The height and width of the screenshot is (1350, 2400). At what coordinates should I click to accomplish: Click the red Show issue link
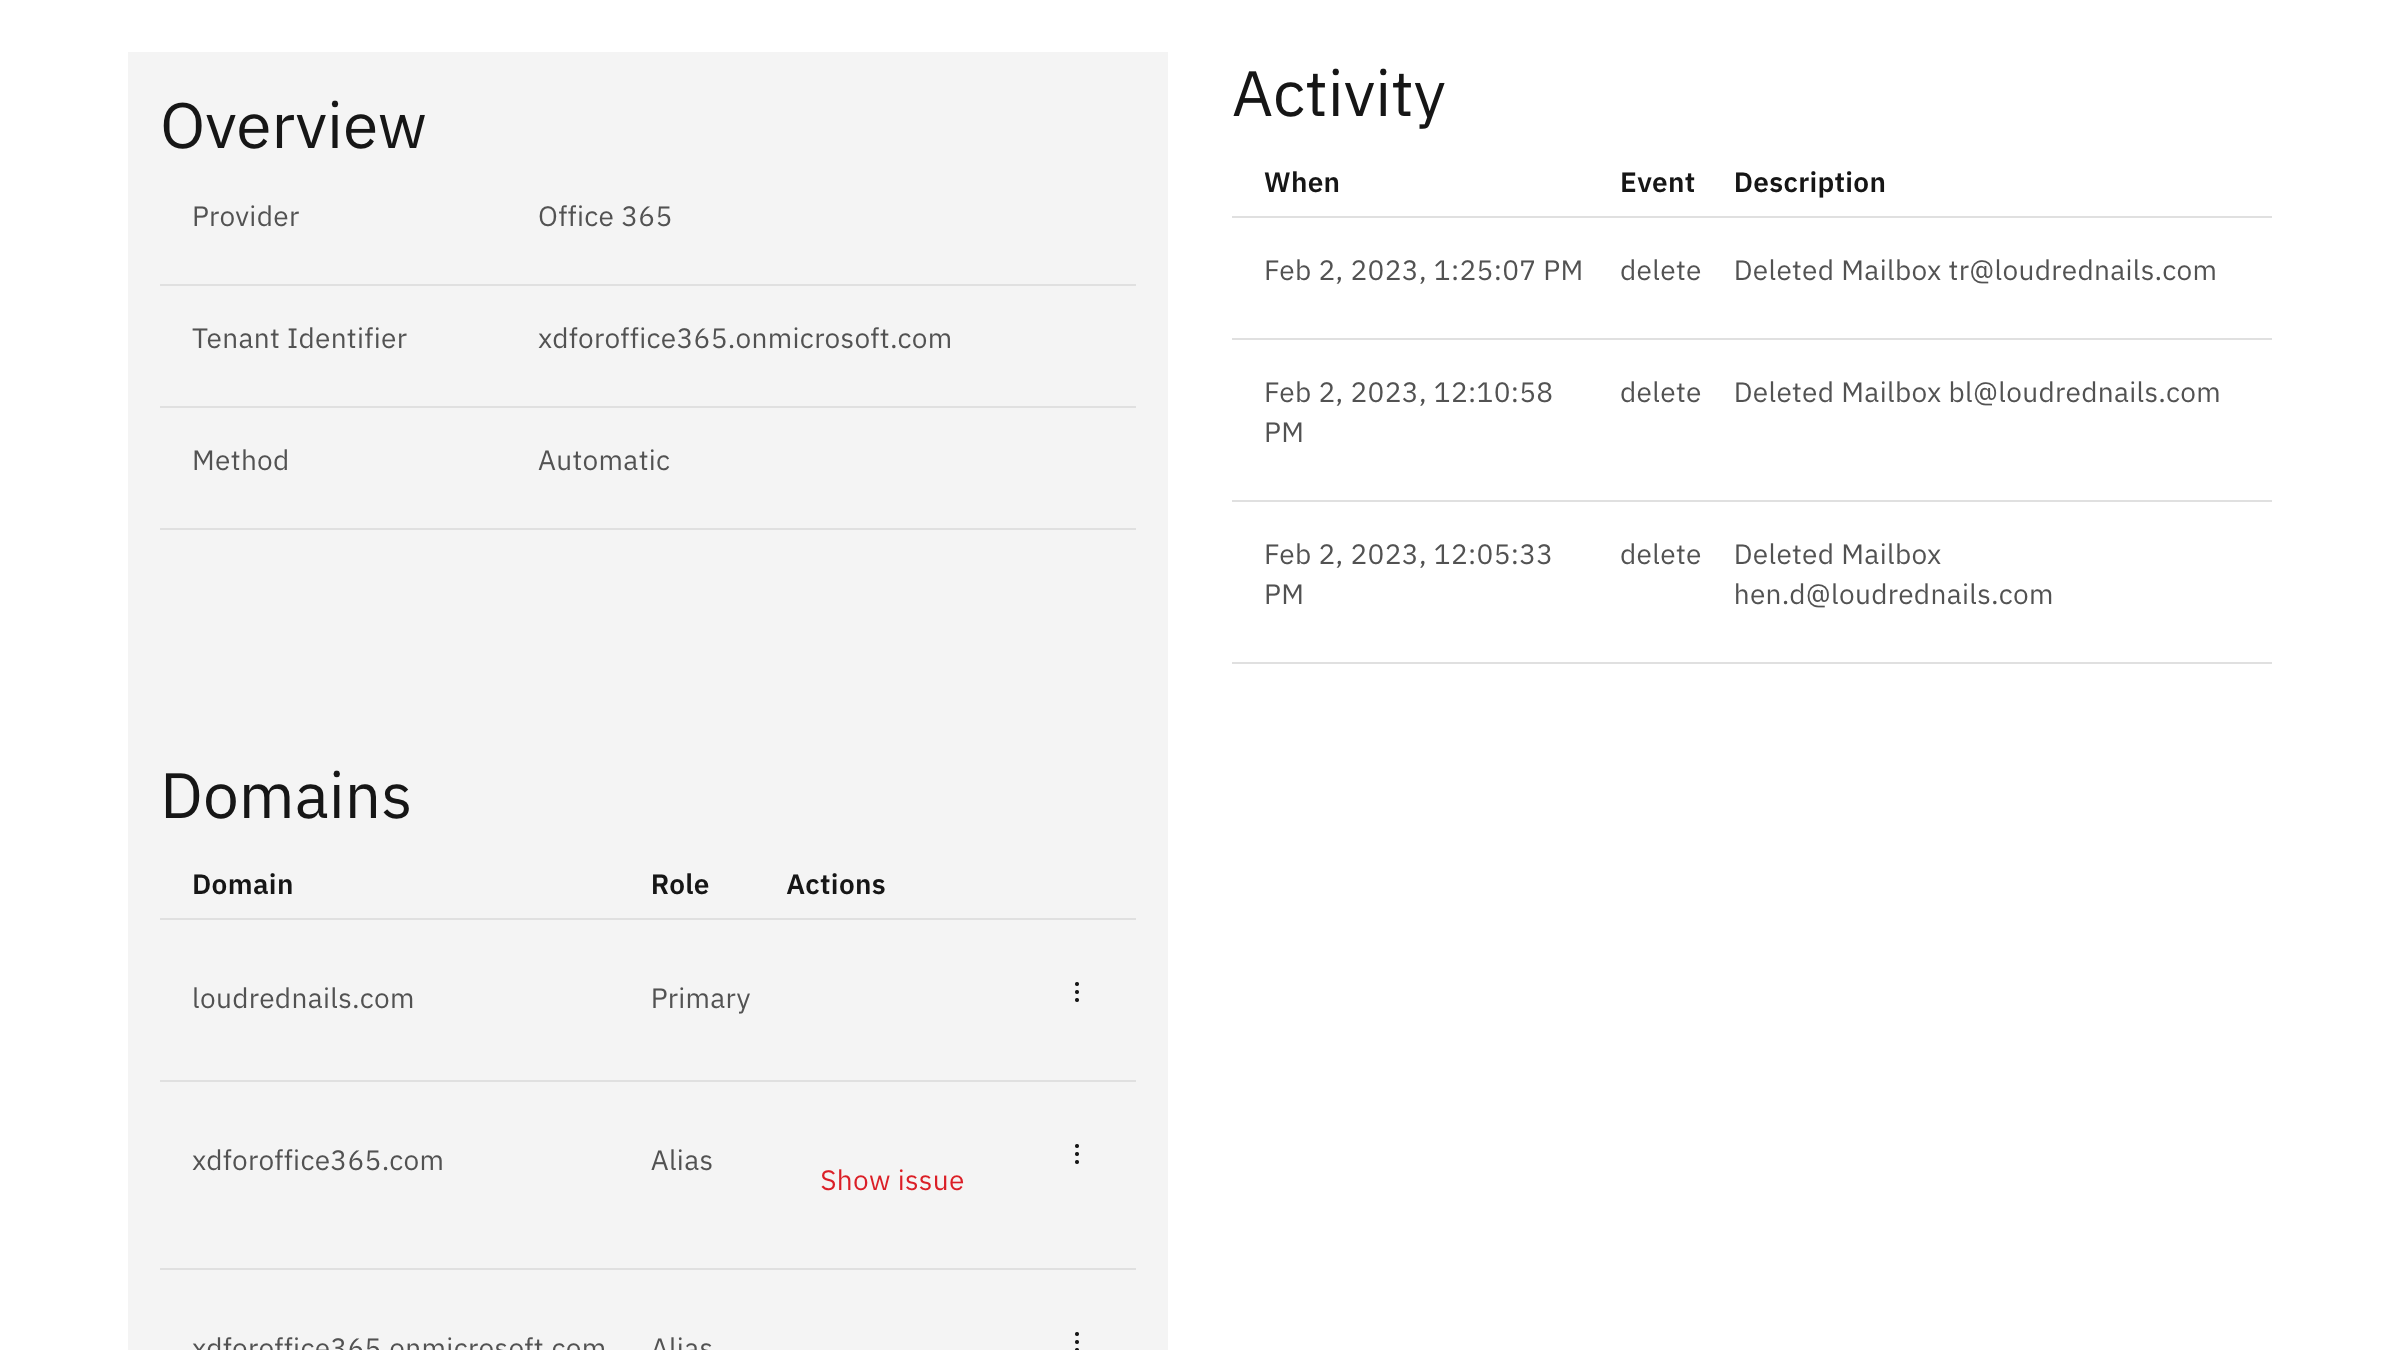892,1180
